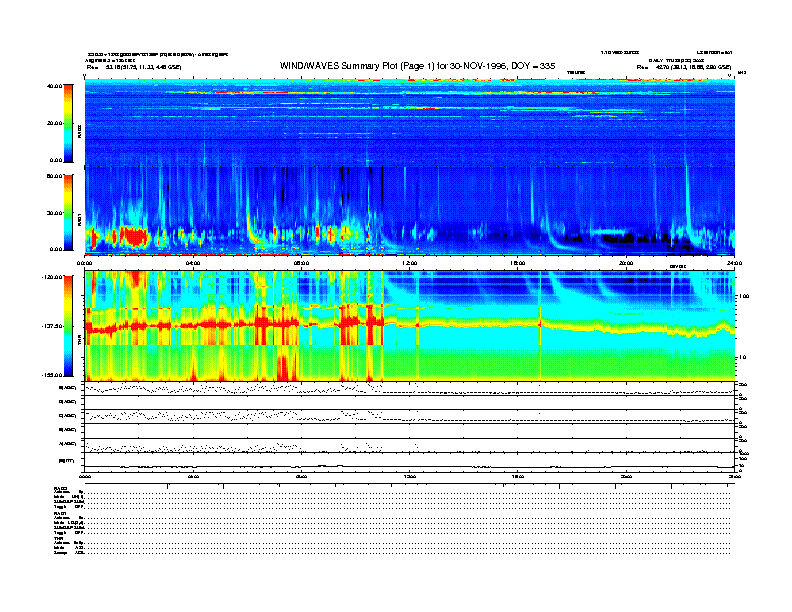Click the -155.00 label on TNR scale
Viewport: 792px width, 612px height.
tap(52, 375)
